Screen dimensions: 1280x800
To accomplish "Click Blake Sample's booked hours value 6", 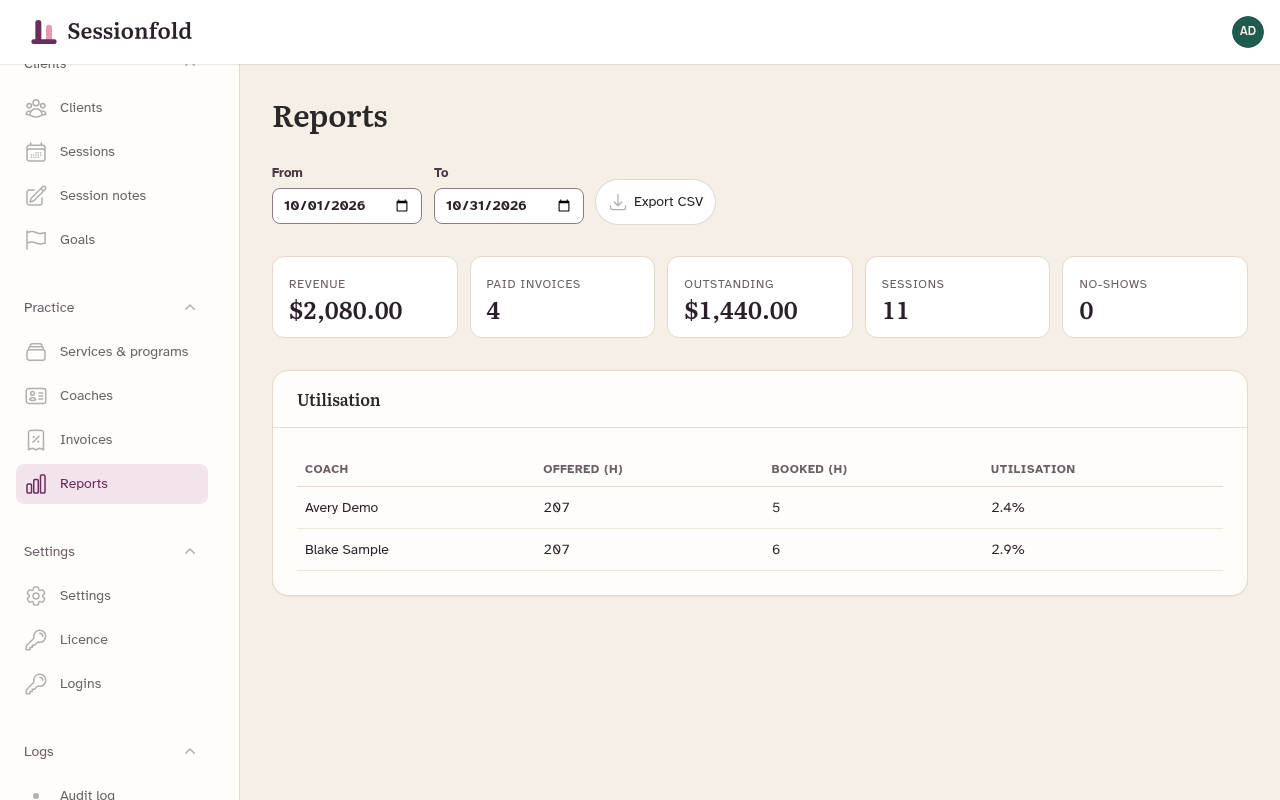I will click(x=776, y=550).
